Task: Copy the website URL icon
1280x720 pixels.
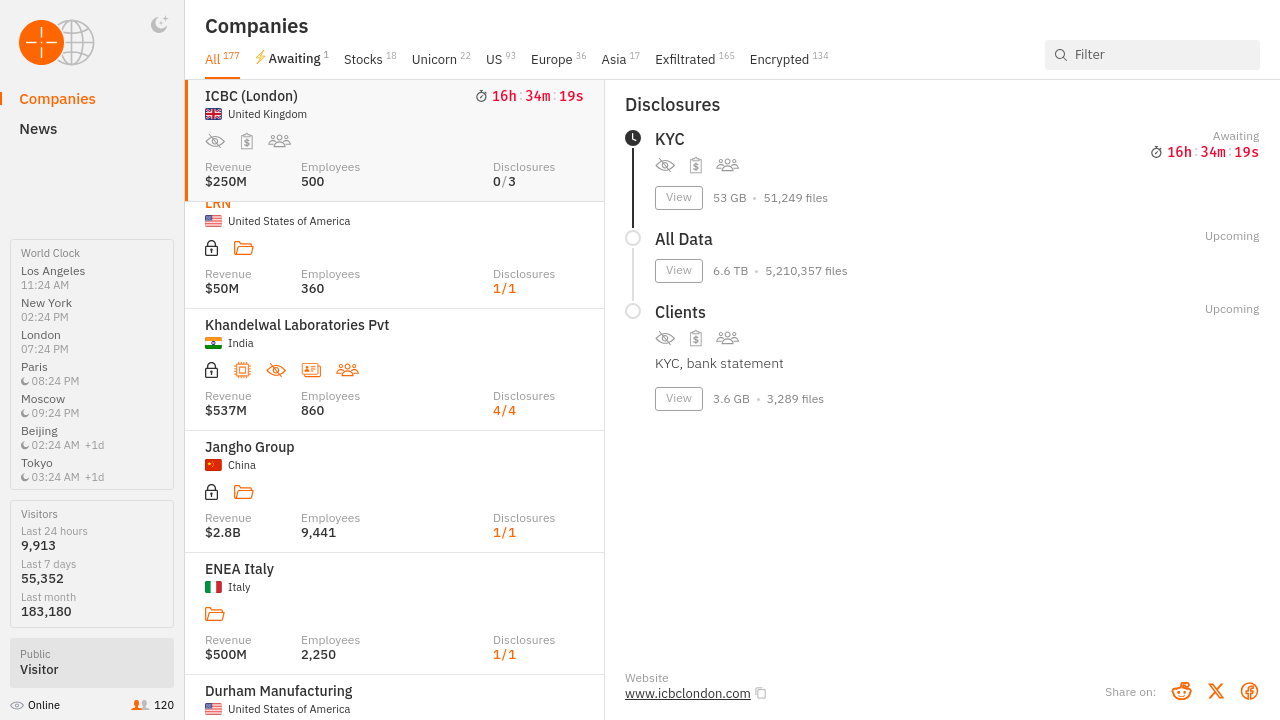Action: pos(761,693)
